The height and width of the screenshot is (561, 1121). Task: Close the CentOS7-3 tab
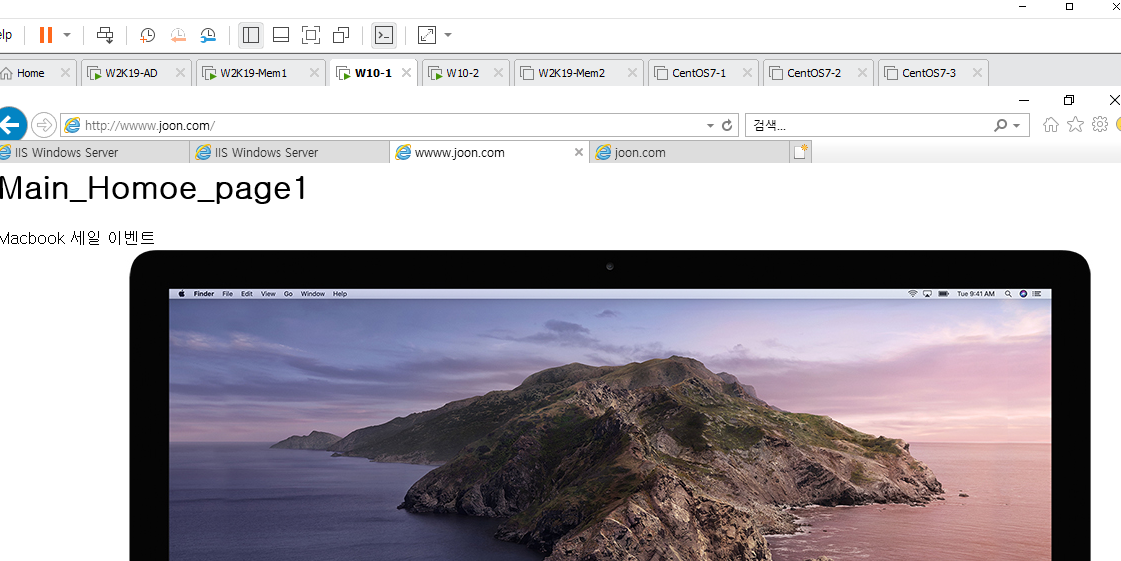point(977,73)
